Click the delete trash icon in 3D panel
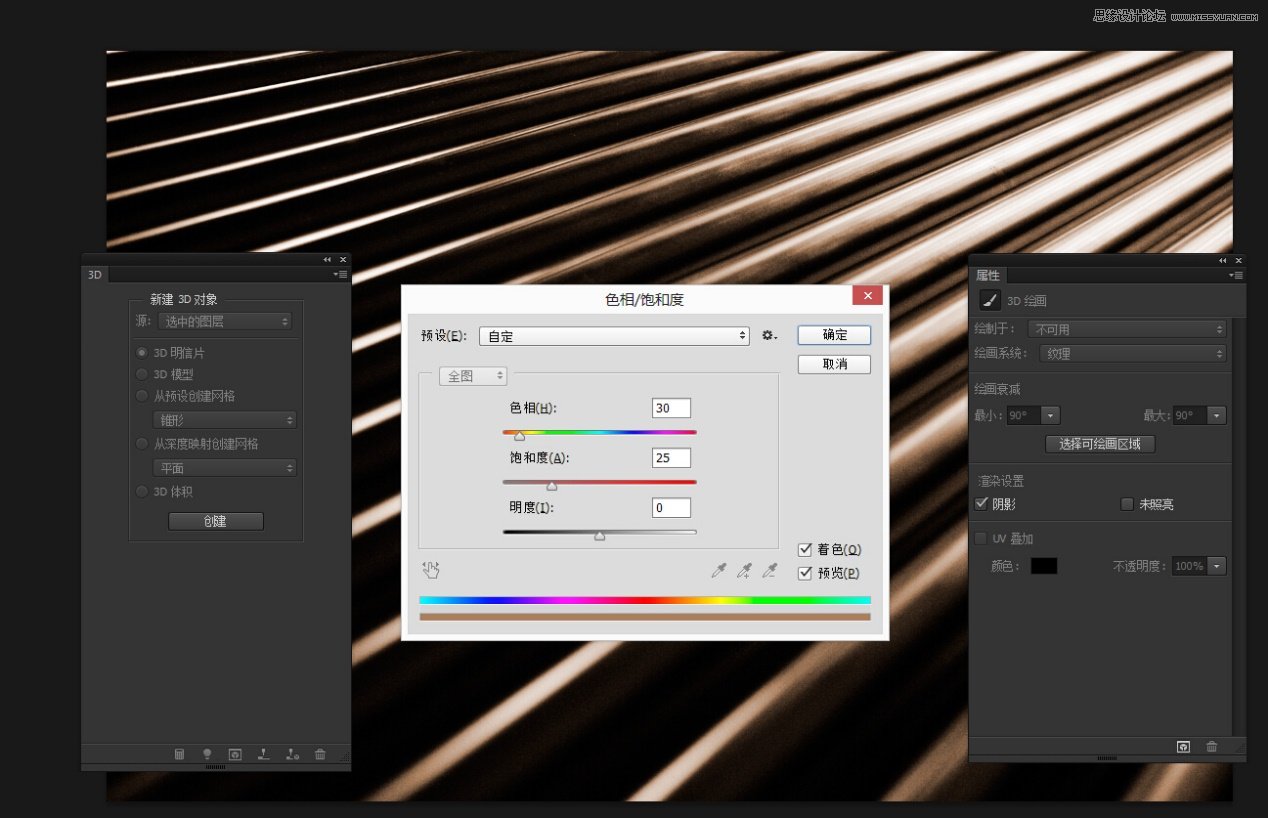The image size is (1268, 818). (320, 754)
